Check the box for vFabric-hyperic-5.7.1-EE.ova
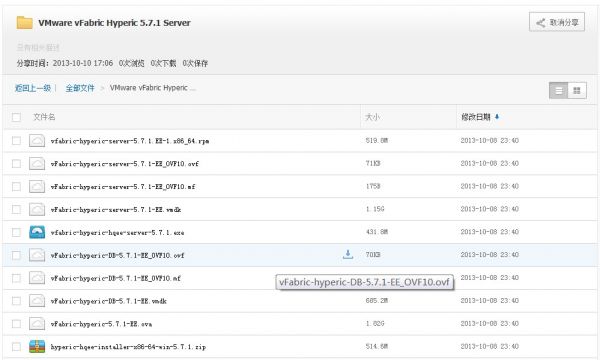 (16, 324)
